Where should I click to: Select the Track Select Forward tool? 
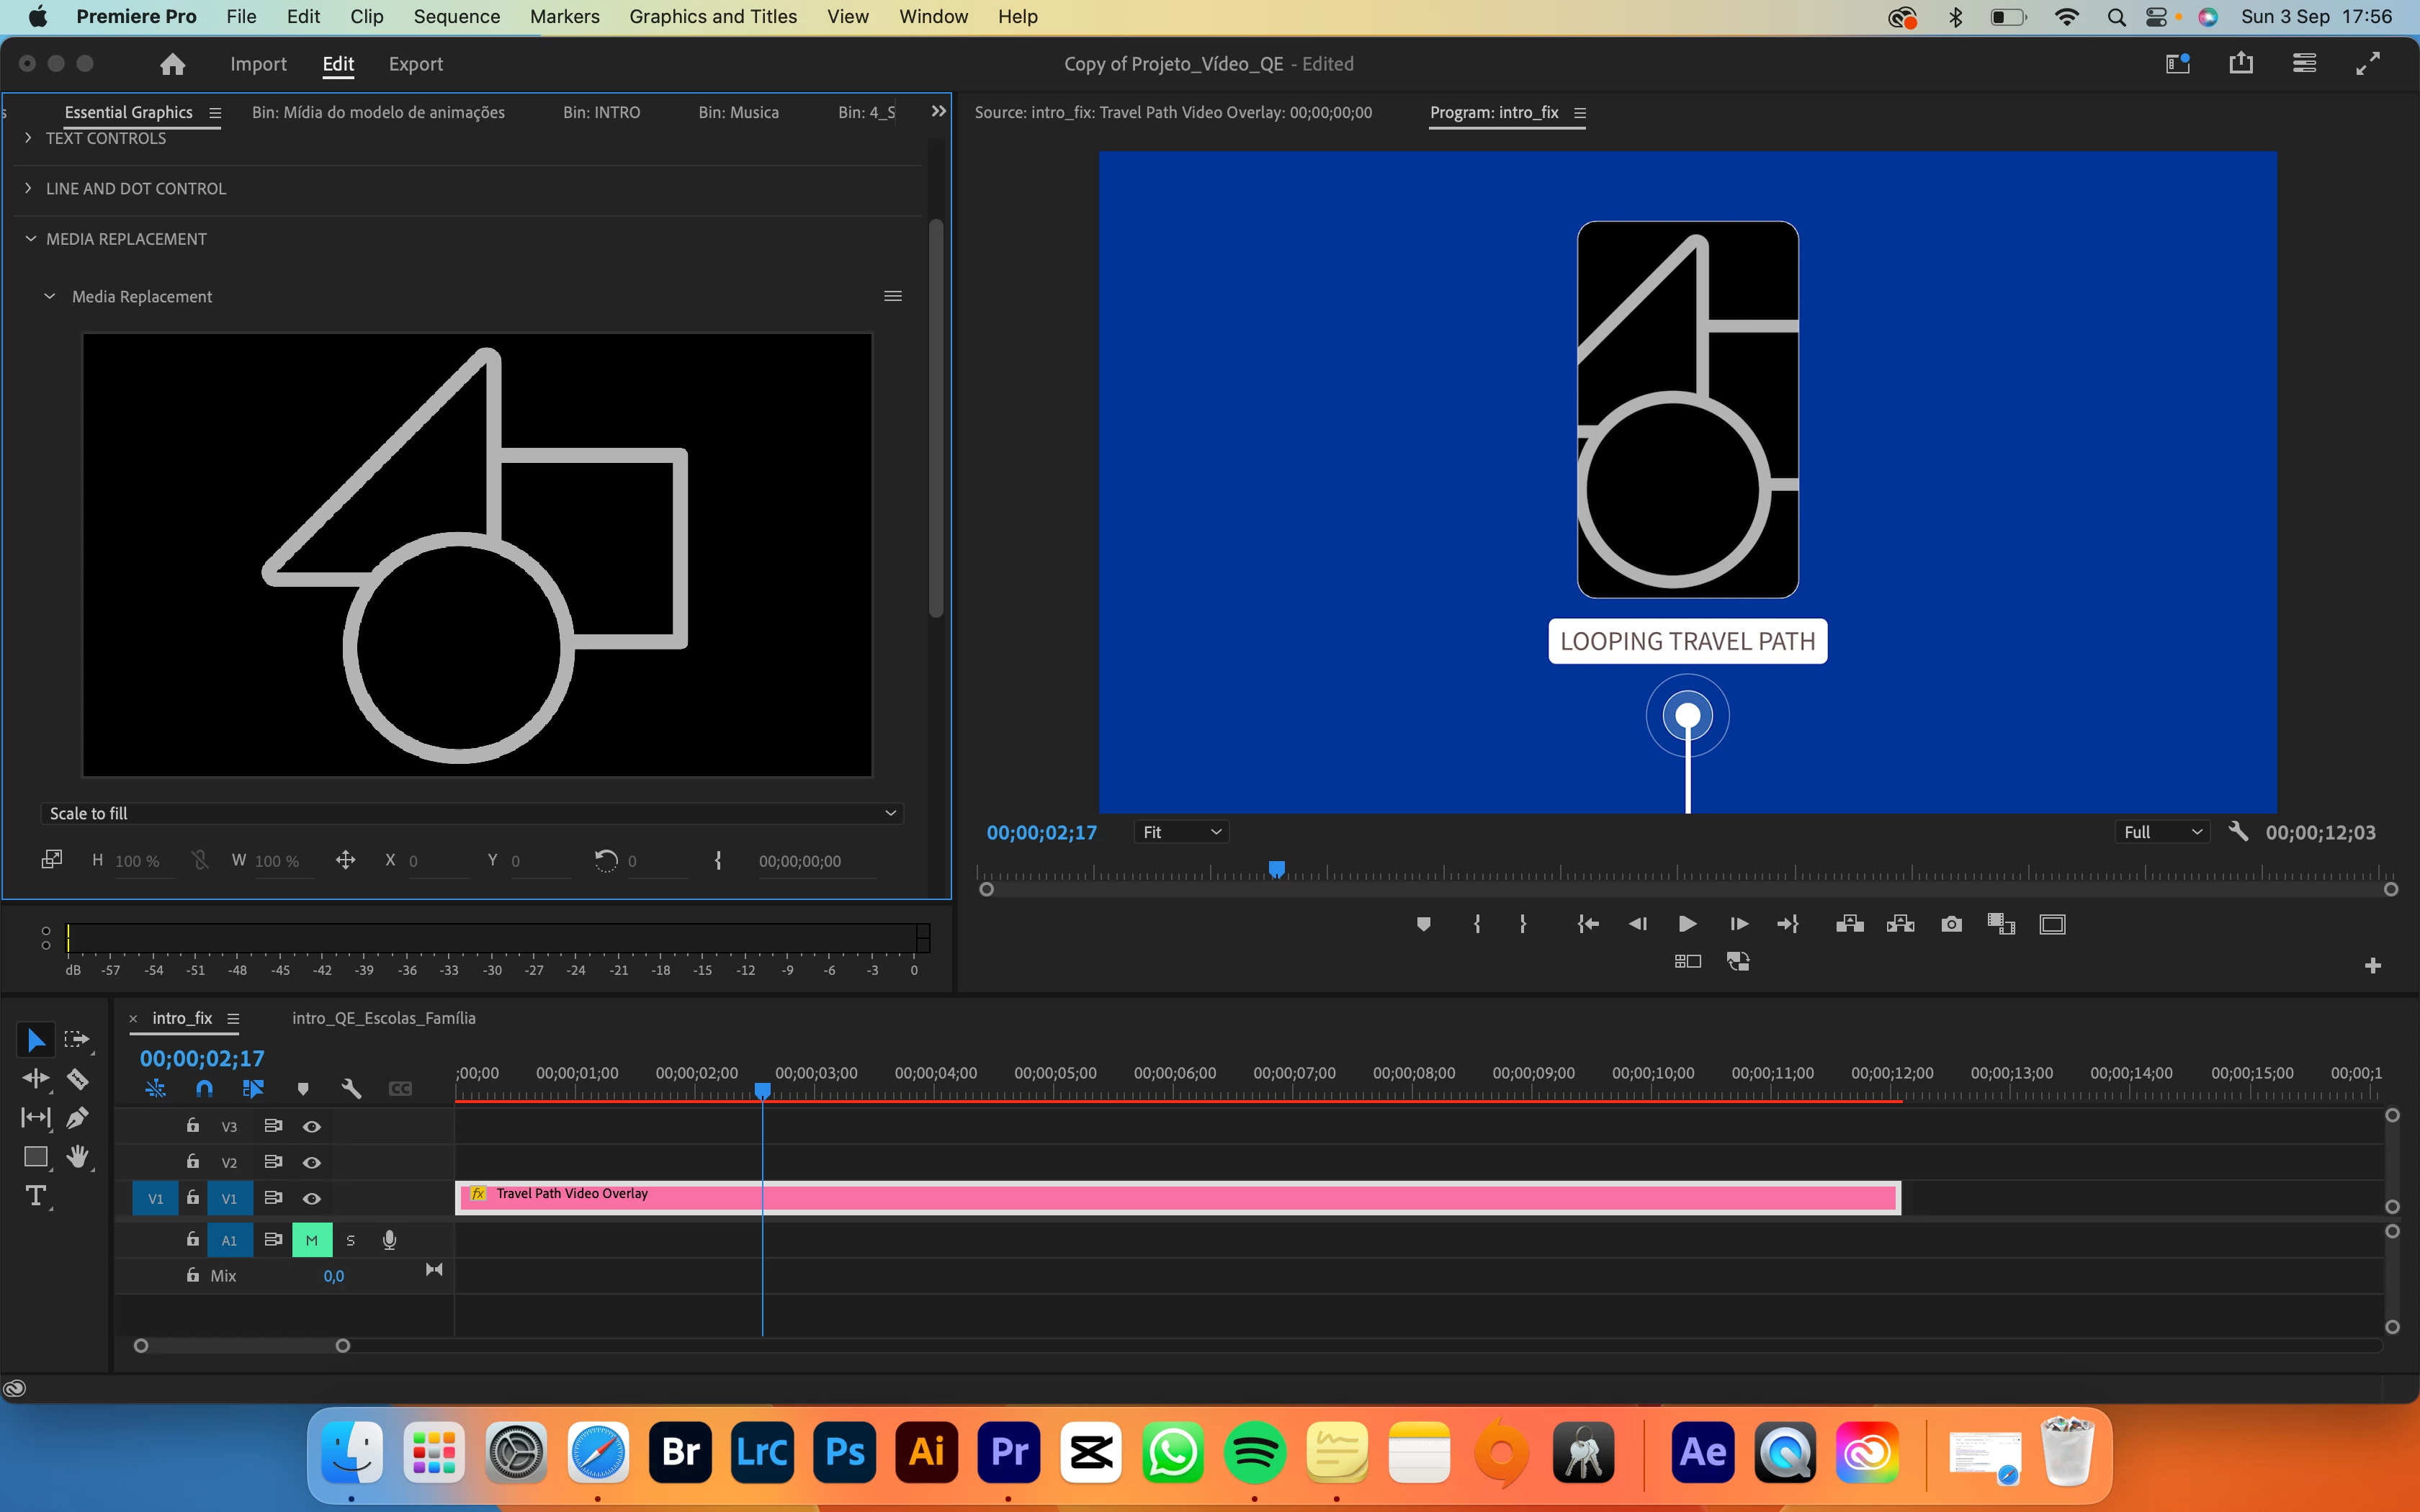click(x=77, y=1040)
